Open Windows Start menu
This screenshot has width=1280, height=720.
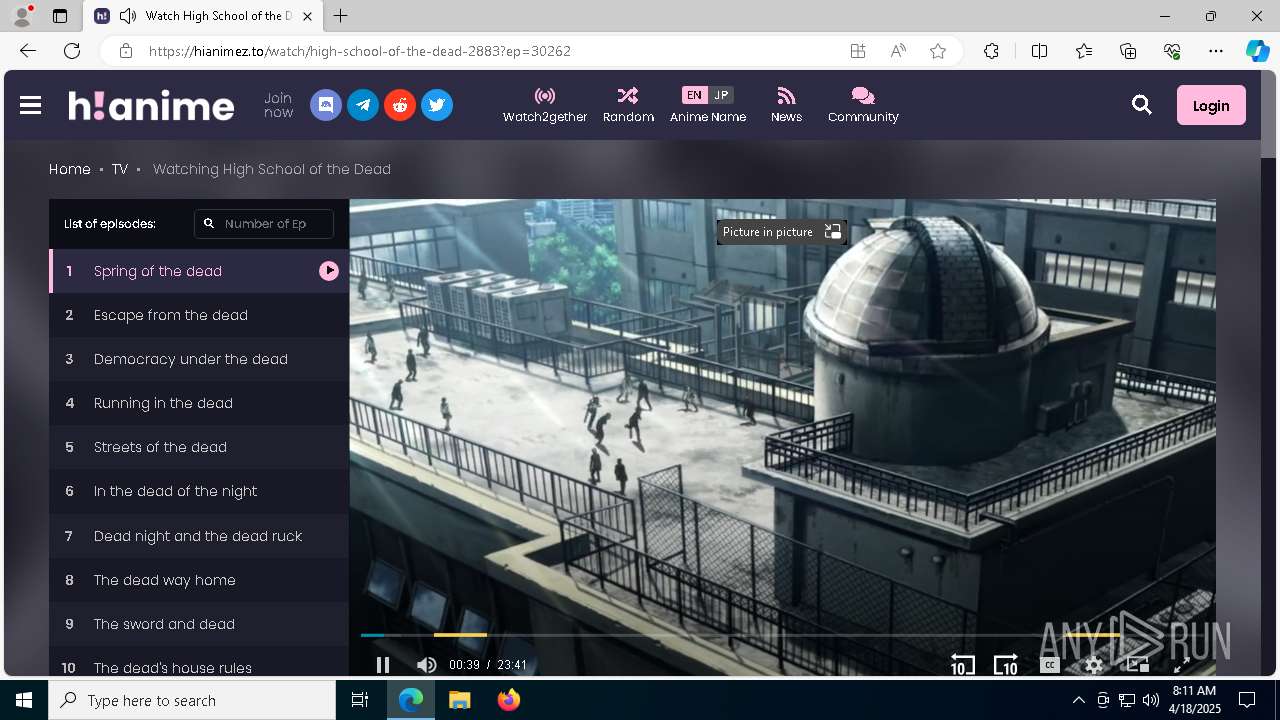click(x=24, y=700)
